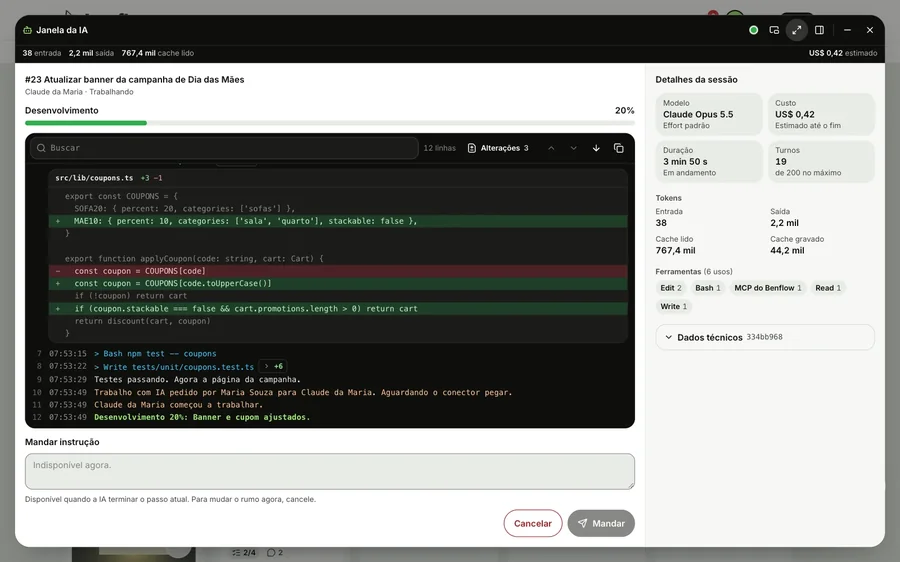Click the comment count 2 in background window
This screenshot has width=900, height=562.
(x=275, y=552)
